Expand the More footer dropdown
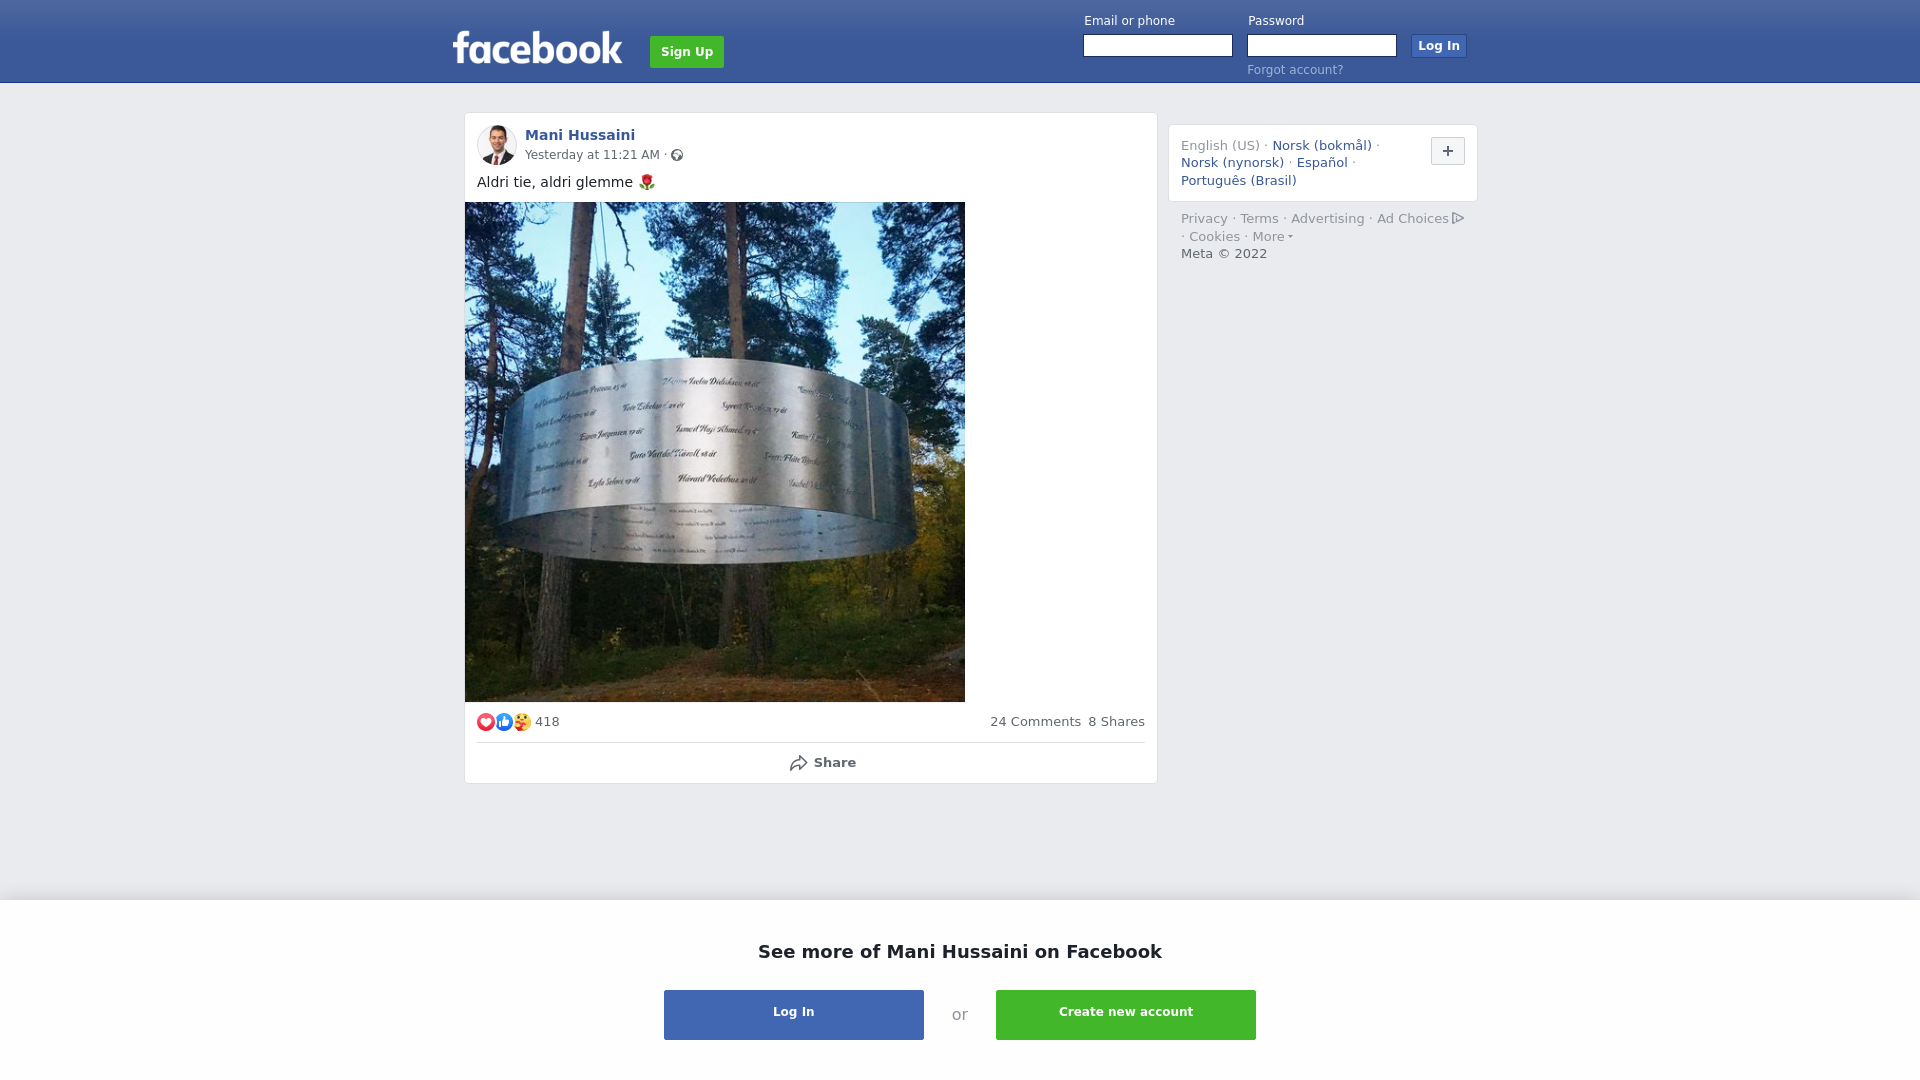1920x1080 pixels. click(x=1273, y=237)
